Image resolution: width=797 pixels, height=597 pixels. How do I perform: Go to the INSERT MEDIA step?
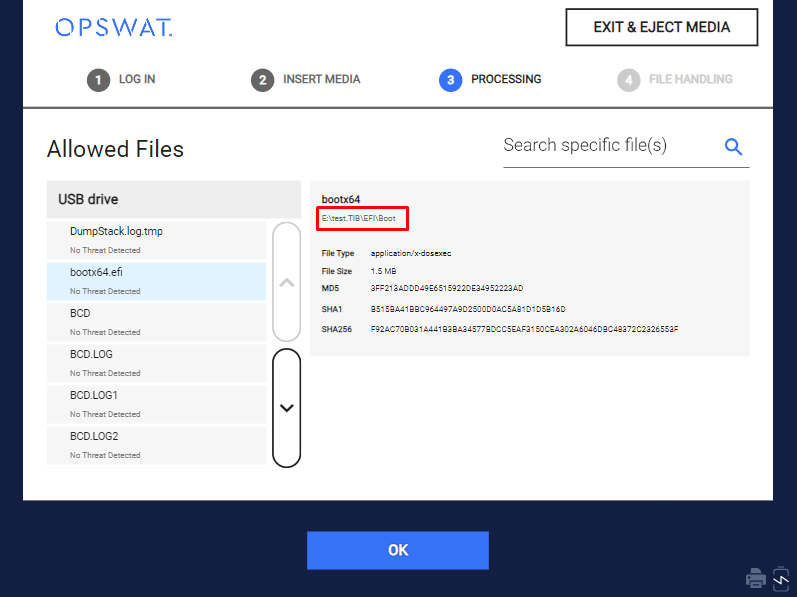305,80
